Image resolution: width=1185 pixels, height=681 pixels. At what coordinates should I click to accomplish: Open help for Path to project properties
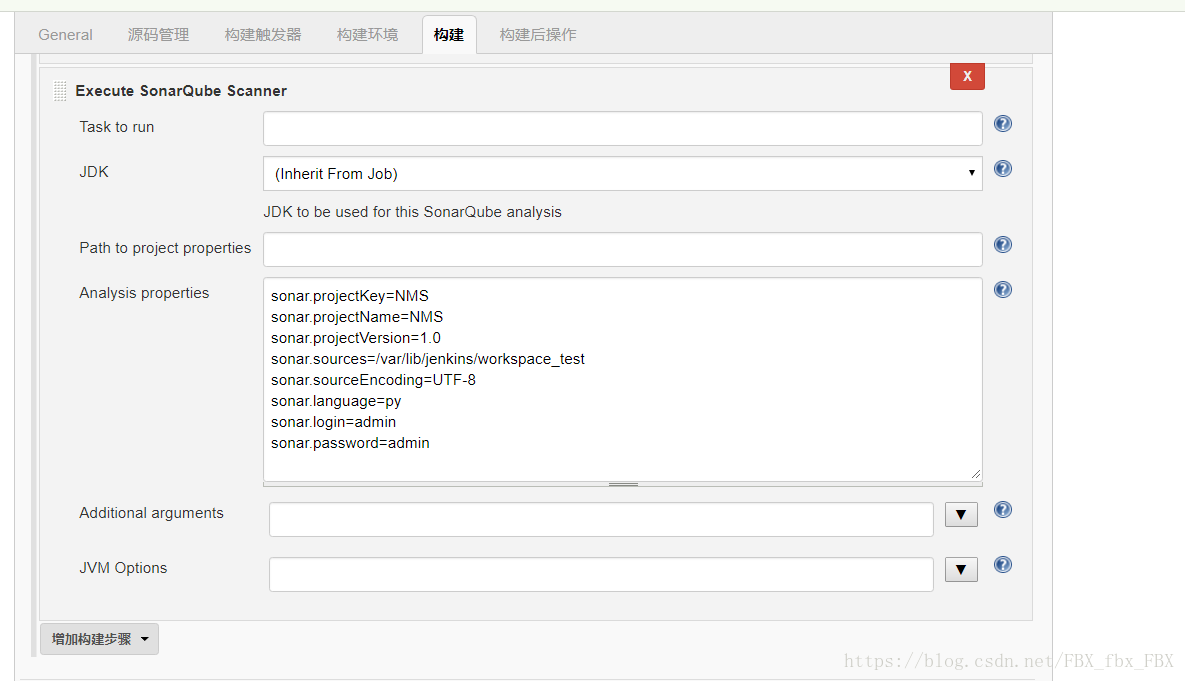coord(1003,245)
